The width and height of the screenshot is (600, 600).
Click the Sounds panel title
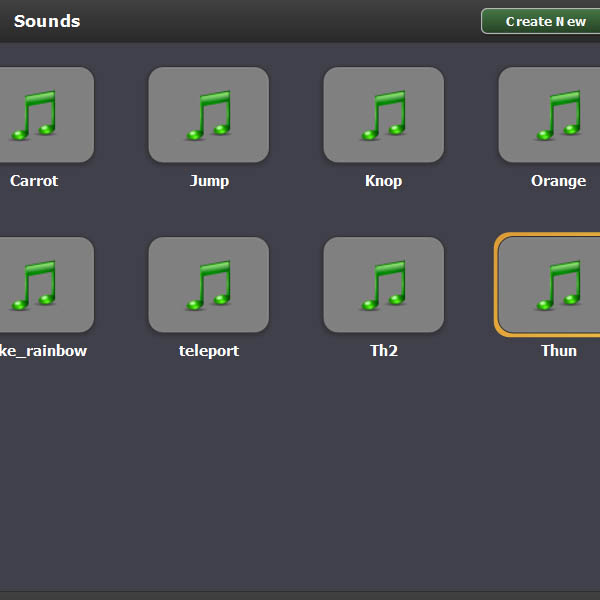click(47, 21)
